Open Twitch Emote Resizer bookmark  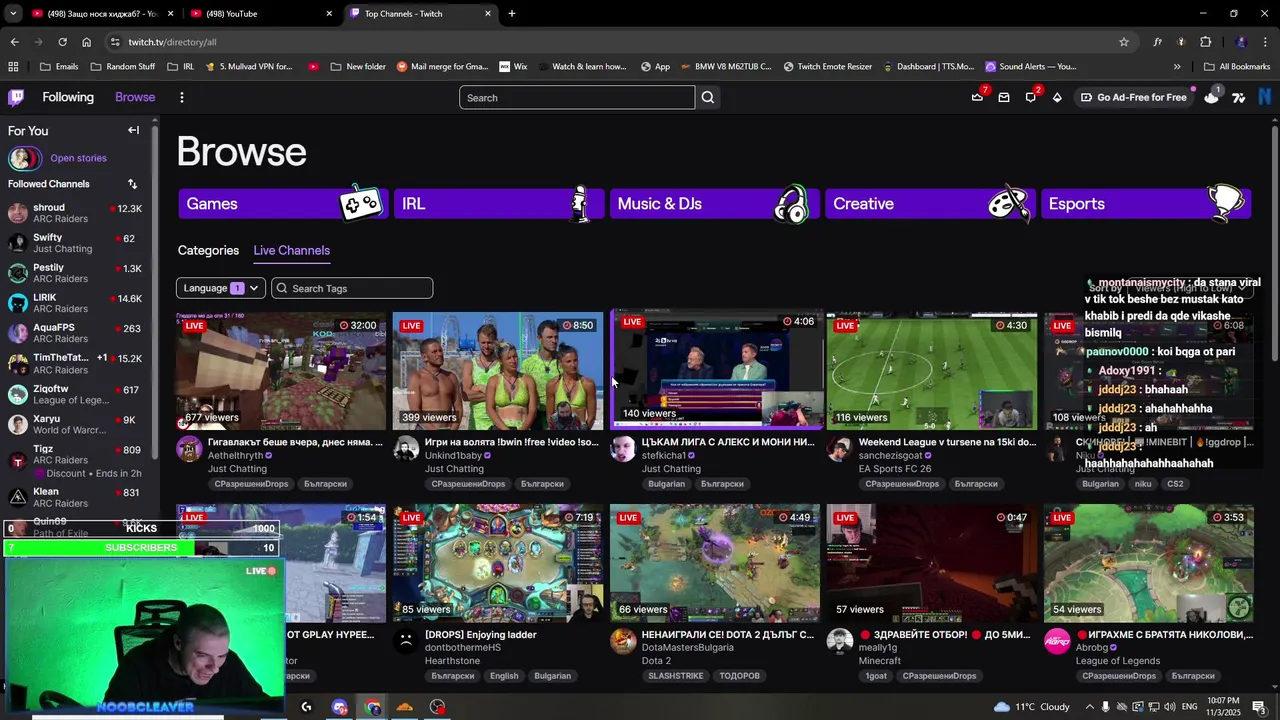click(828, 67)
